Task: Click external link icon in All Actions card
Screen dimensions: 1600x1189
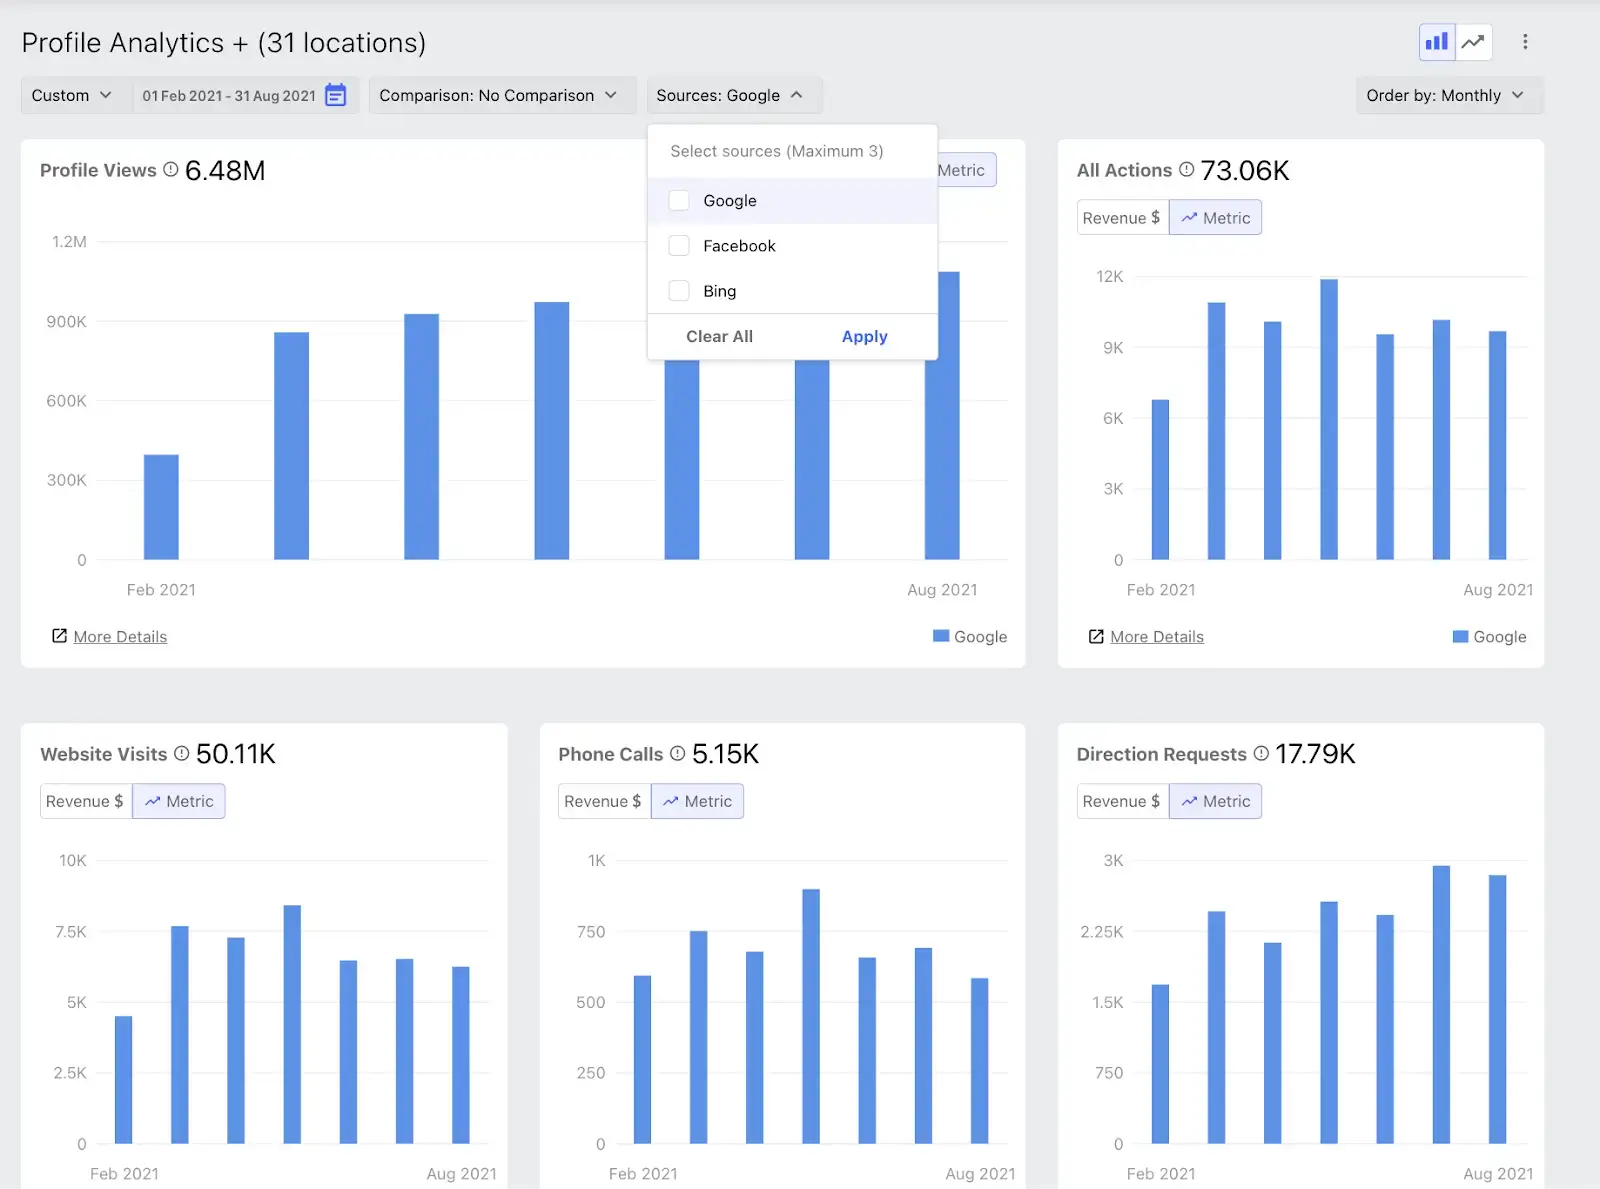Action: pyautogui.click(x=1096, y=636)
